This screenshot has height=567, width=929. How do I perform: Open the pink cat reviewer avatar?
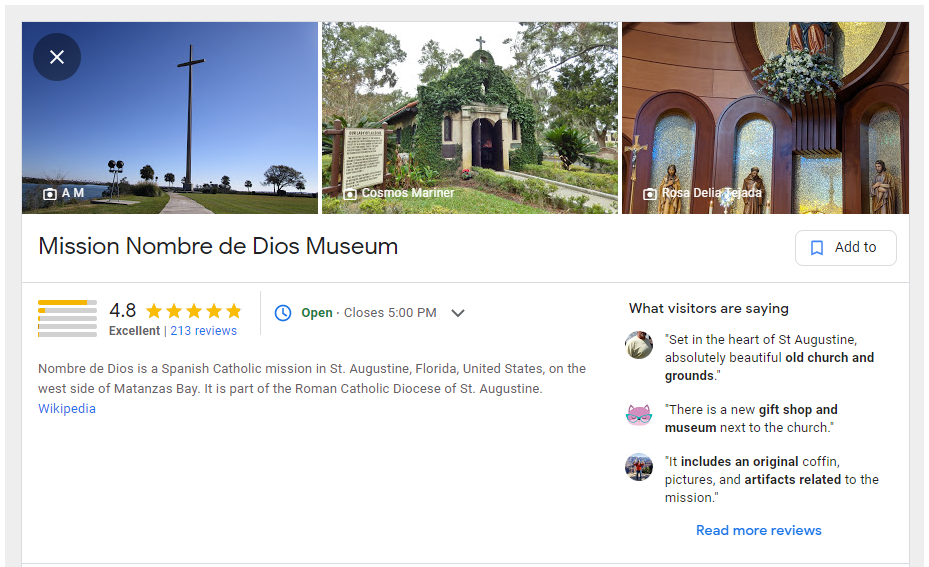(x=639, y=415)
